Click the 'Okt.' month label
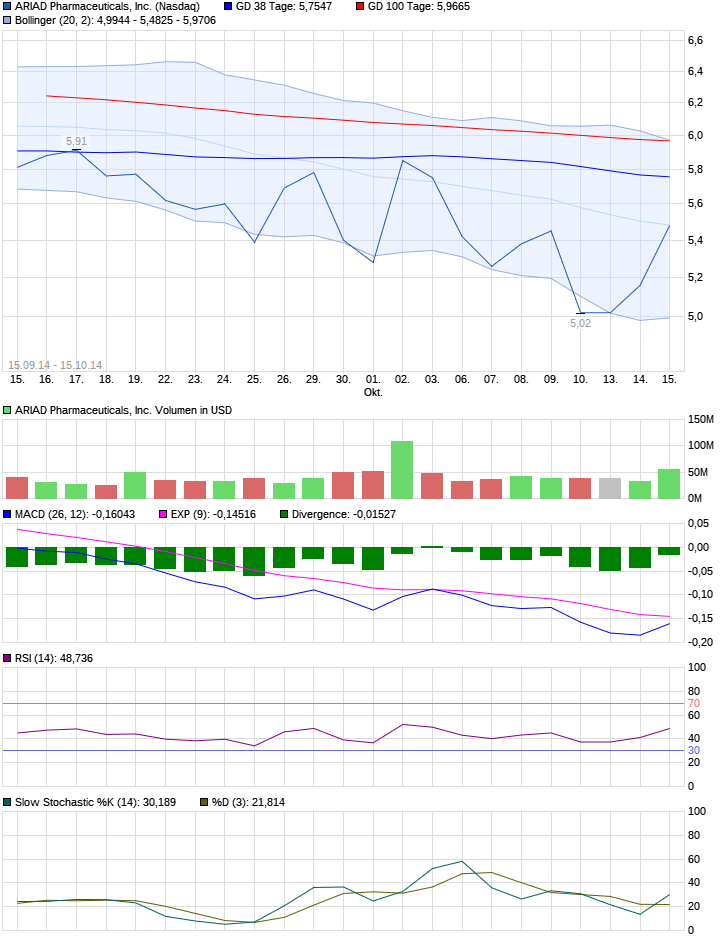 (373, 392)
